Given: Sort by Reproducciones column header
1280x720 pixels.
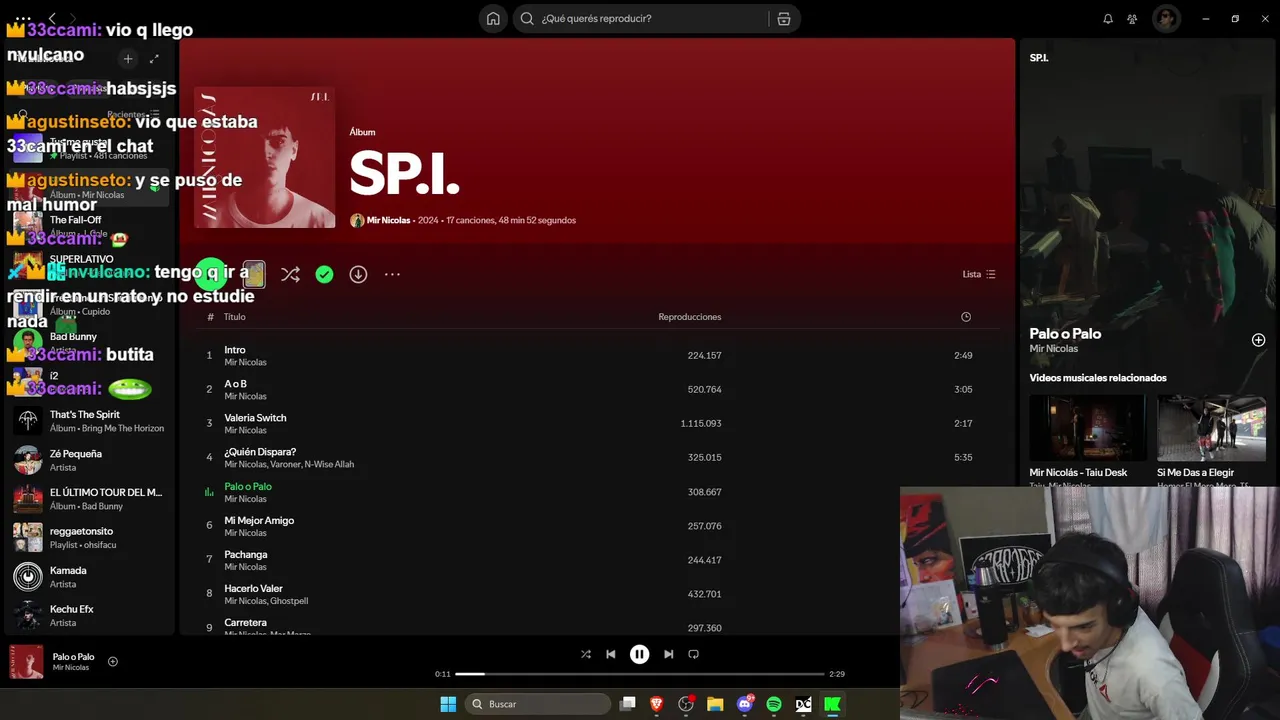Looking at the screenshot, I should point(689,317).
